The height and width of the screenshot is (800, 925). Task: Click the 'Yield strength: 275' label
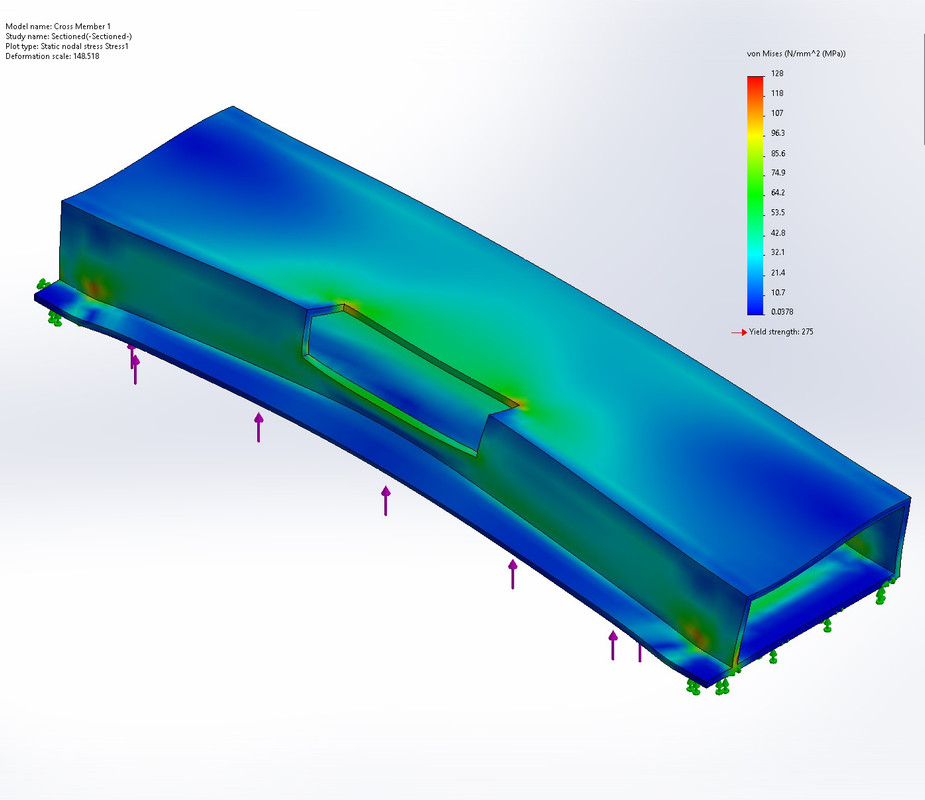coord(781,332)
